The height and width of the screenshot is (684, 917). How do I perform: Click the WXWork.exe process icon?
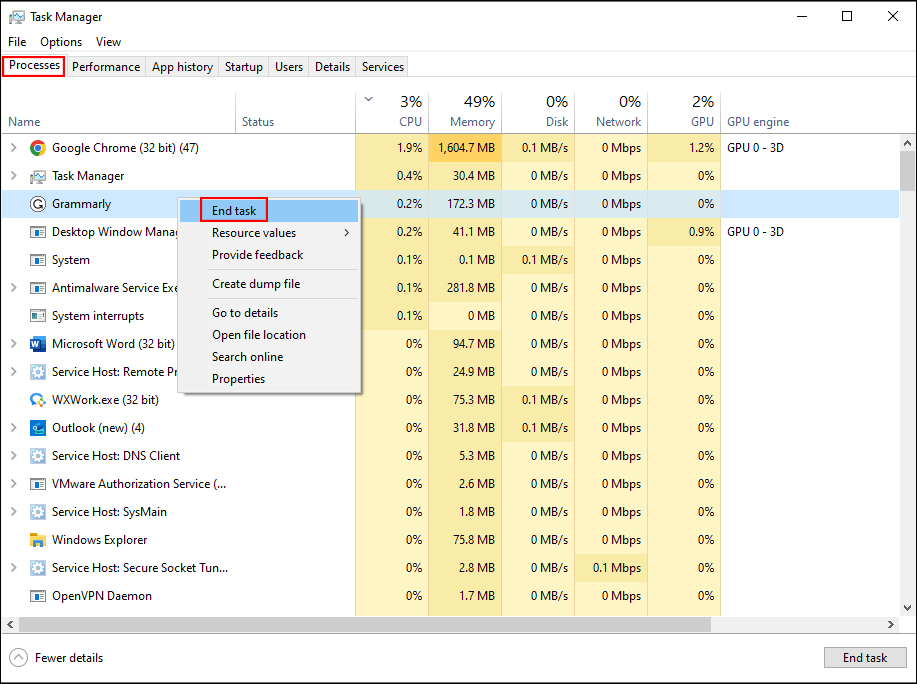pos(37,399)
